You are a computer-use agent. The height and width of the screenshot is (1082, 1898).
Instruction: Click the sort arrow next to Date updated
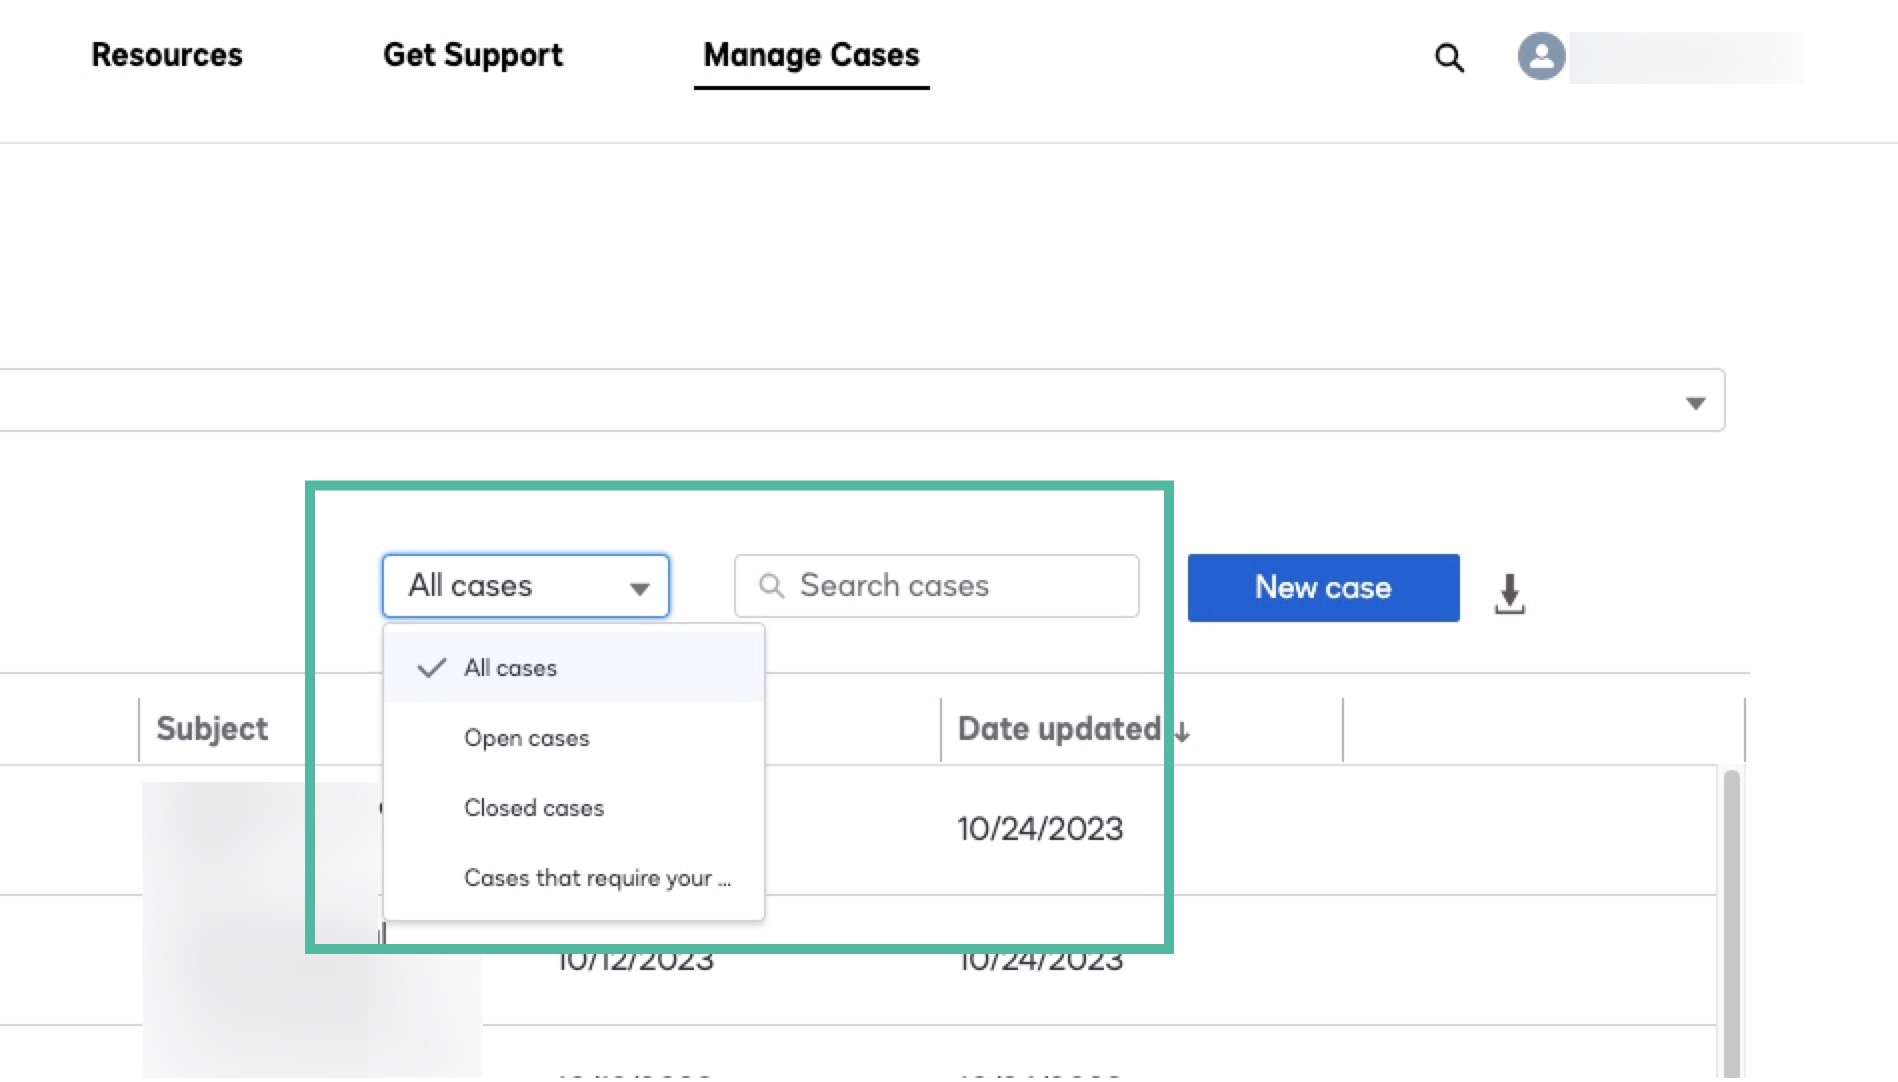point(1183,733)
